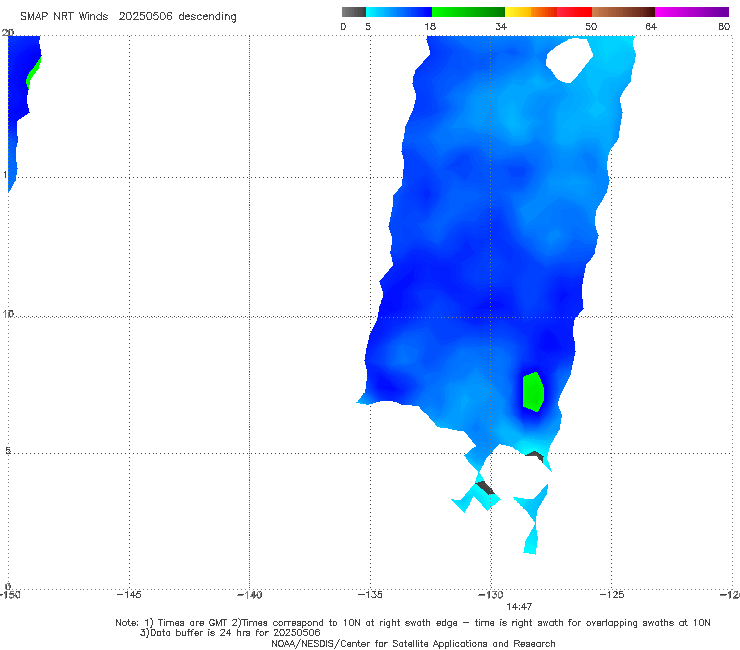The width and height of the screenshot is (740, 650).
Task: Click the large green wind patch near 7N
Action: pyautogui.click(x=533, y=392)
